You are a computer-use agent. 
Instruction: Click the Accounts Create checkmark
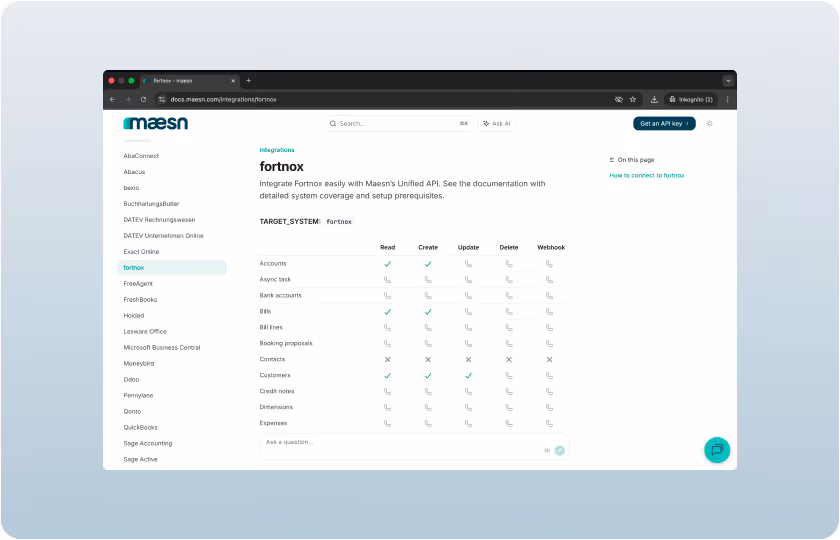428,264
